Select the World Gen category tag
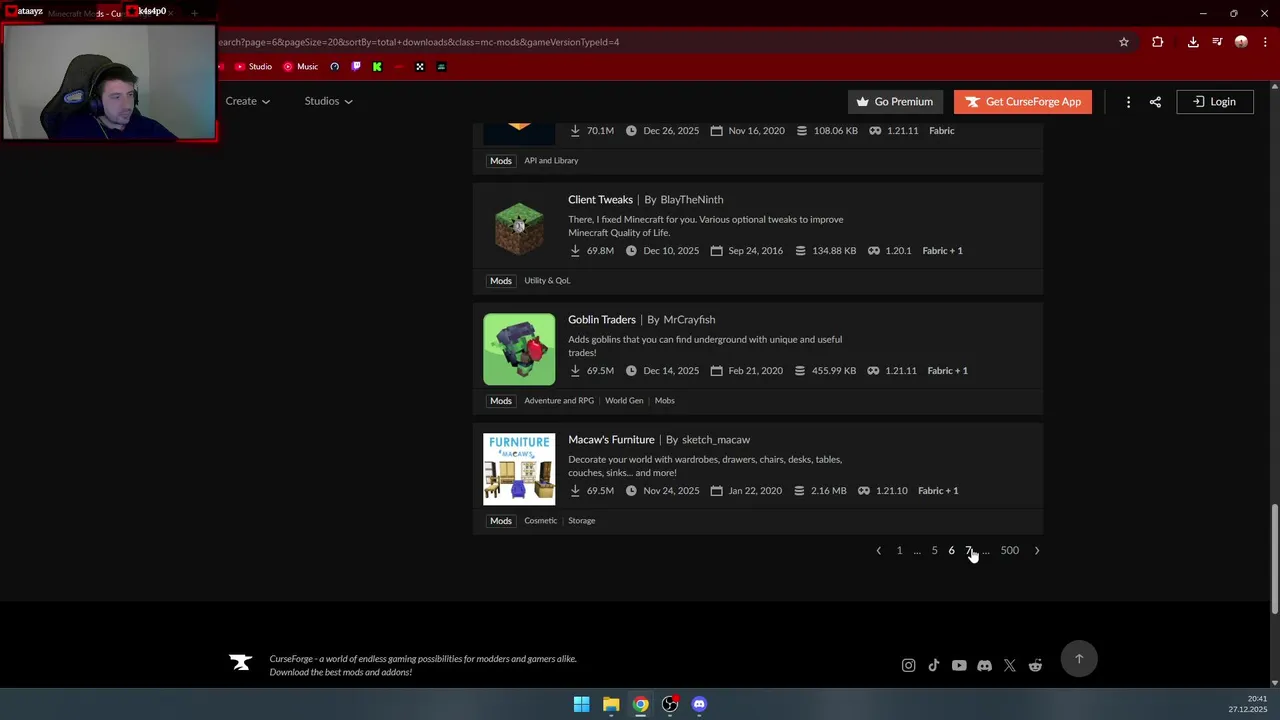This screenshot has height=720, width=1280. click(x=624, y=401)
